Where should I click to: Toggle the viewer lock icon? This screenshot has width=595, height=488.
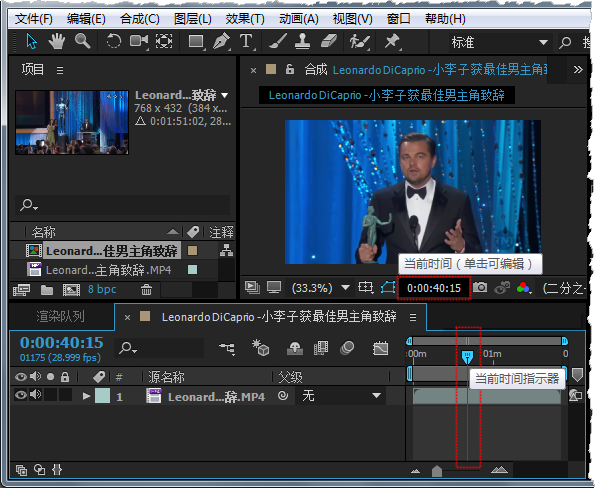(x=290, y=69)
